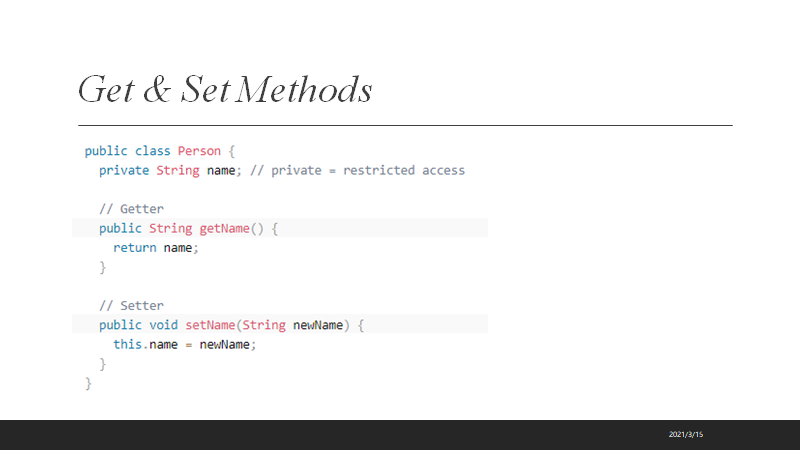The width and height of the screenshot is (800, 450).
Task: Click the "// private = restricted access" comment
Action: (x=357, y=170)
